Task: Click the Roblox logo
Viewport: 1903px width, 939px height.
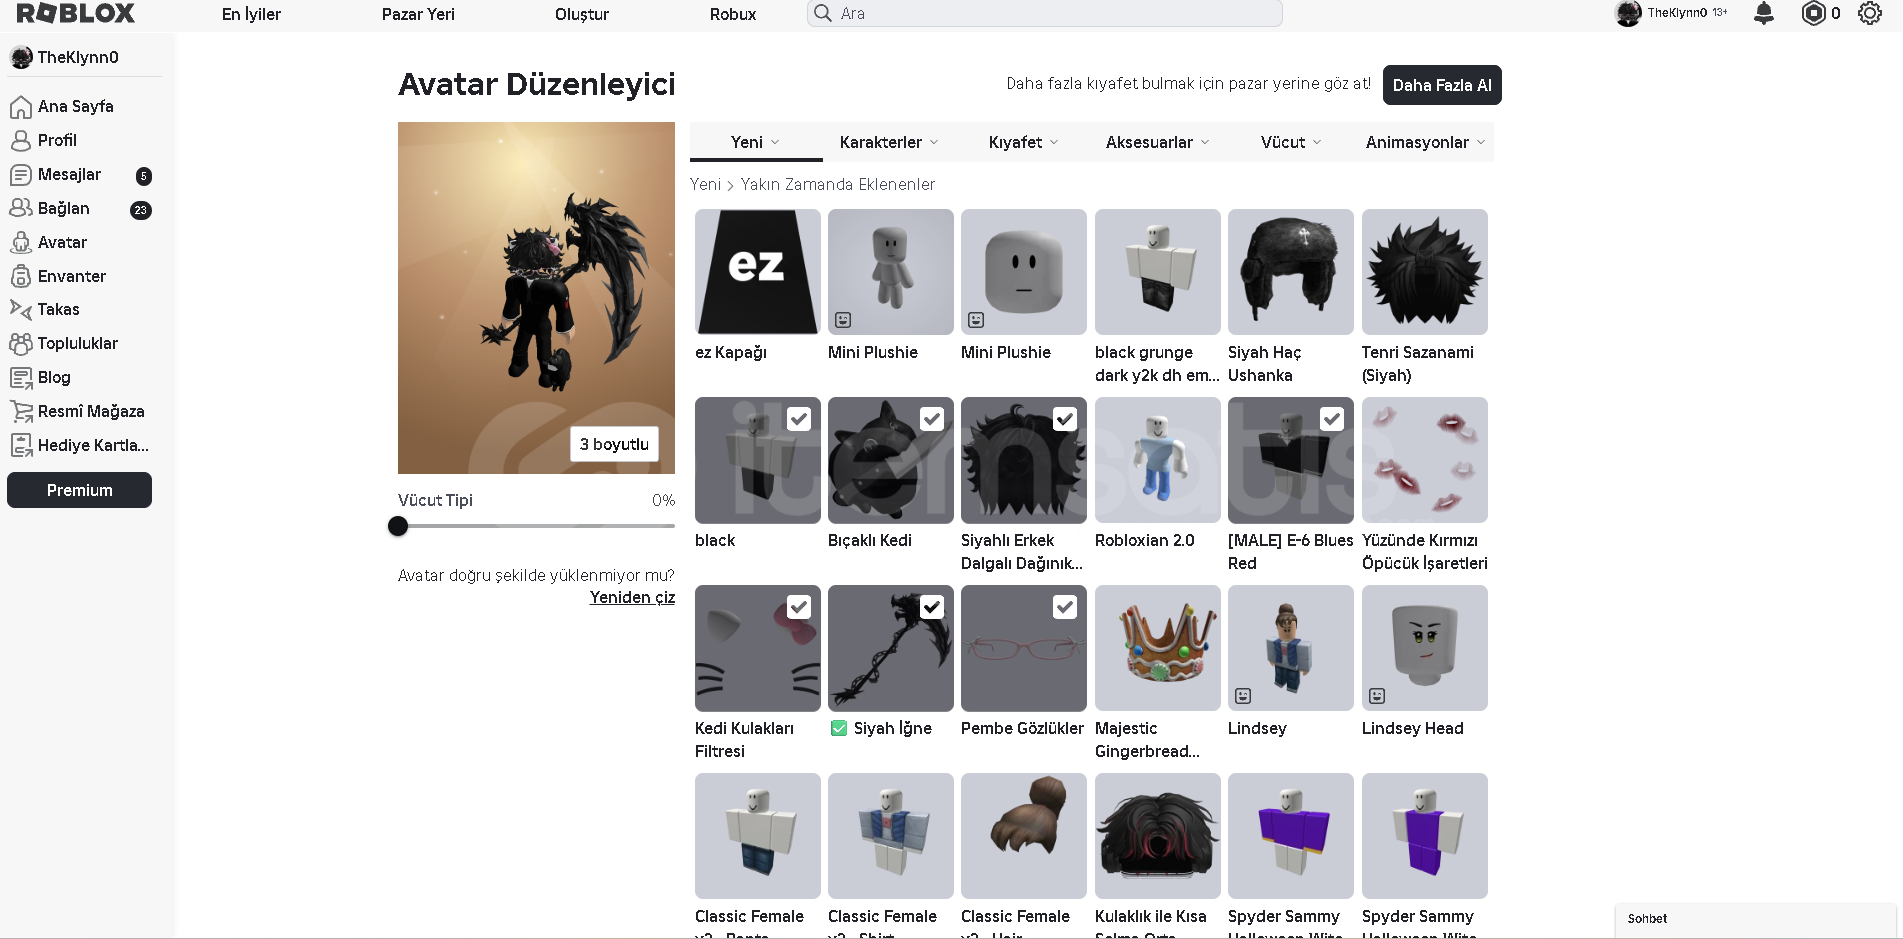Action: click(x=76, y=13)
